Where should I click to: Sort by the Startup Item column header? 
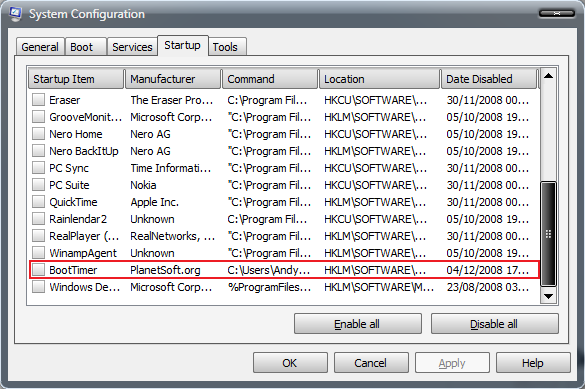(x=76, y=79)
